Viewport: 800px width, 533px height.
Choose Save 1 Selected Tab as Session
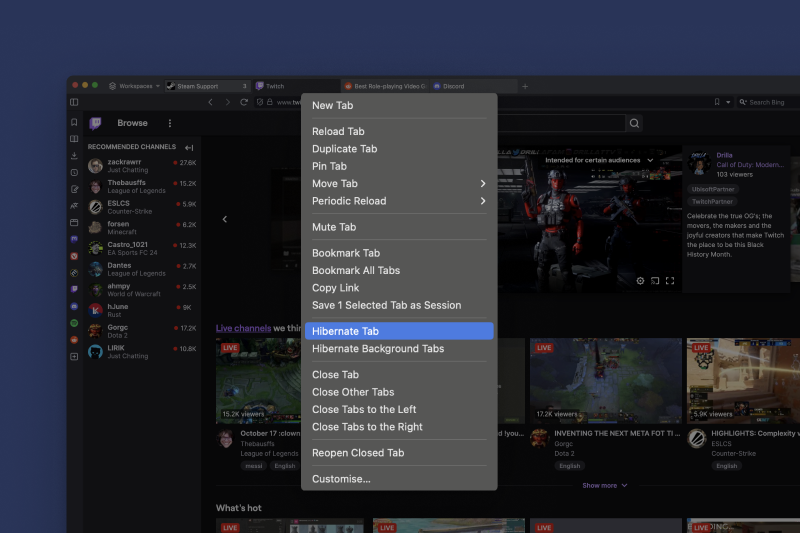pyautogui.click(x=399, y=305)
